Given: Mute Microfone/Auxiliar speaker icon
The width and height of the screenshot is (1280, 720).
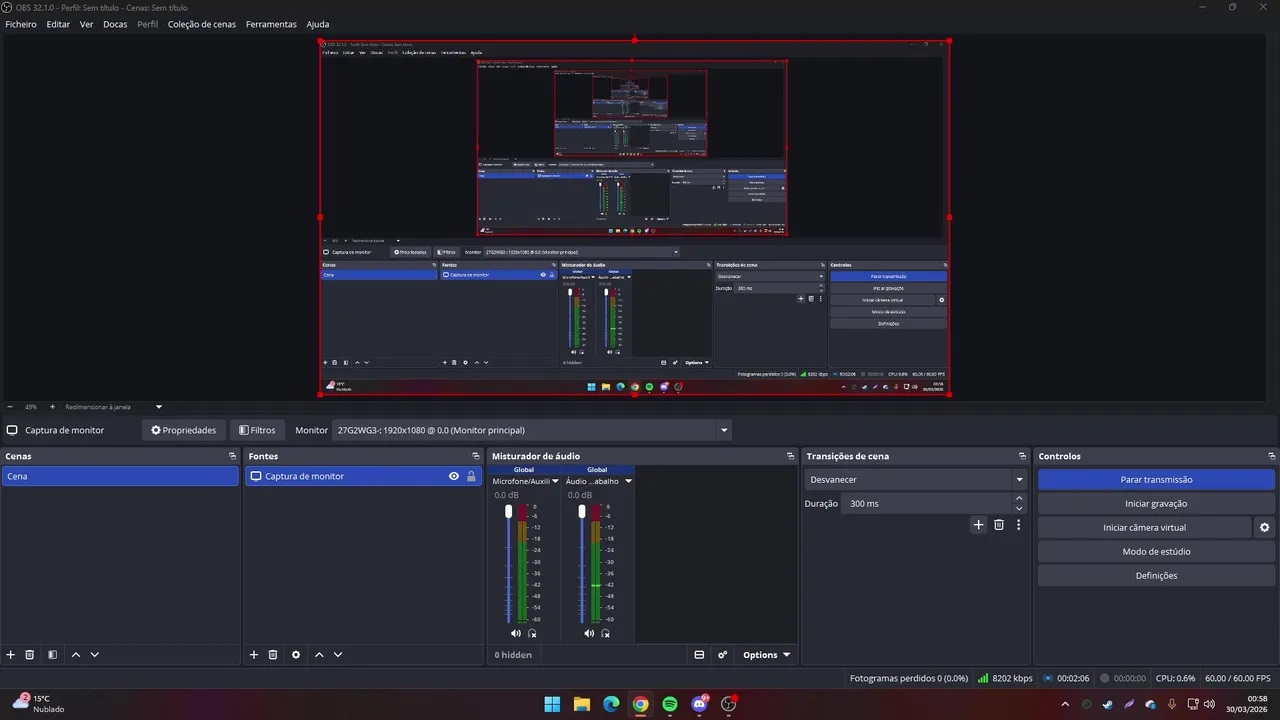Looking at the screenshot, I should coord(516,633).
